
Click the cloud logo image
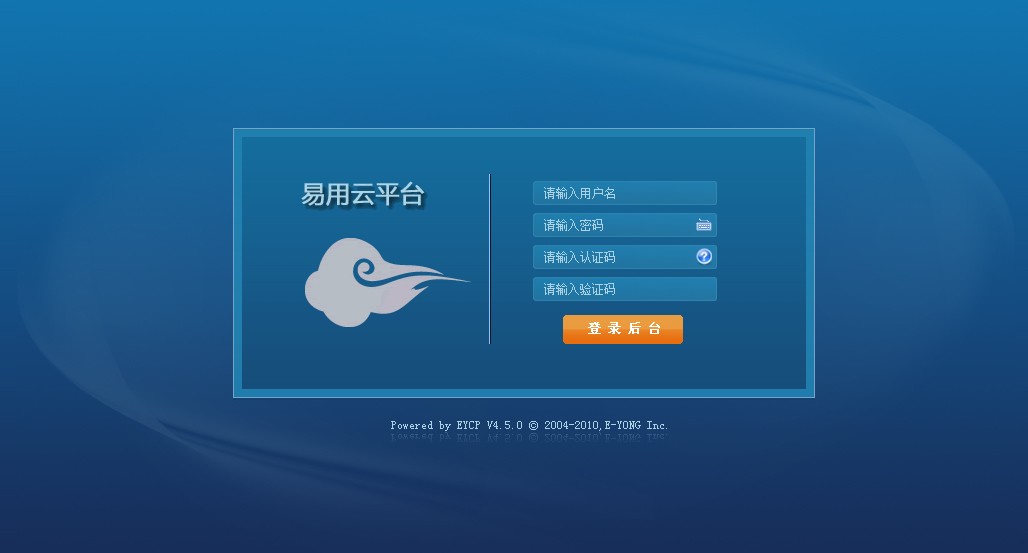387,282
